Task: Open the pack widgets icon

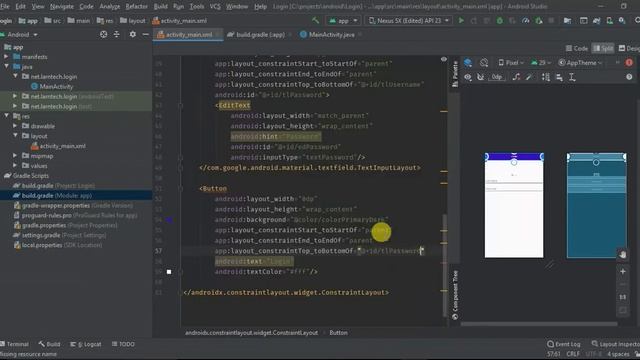Action: 546,77
